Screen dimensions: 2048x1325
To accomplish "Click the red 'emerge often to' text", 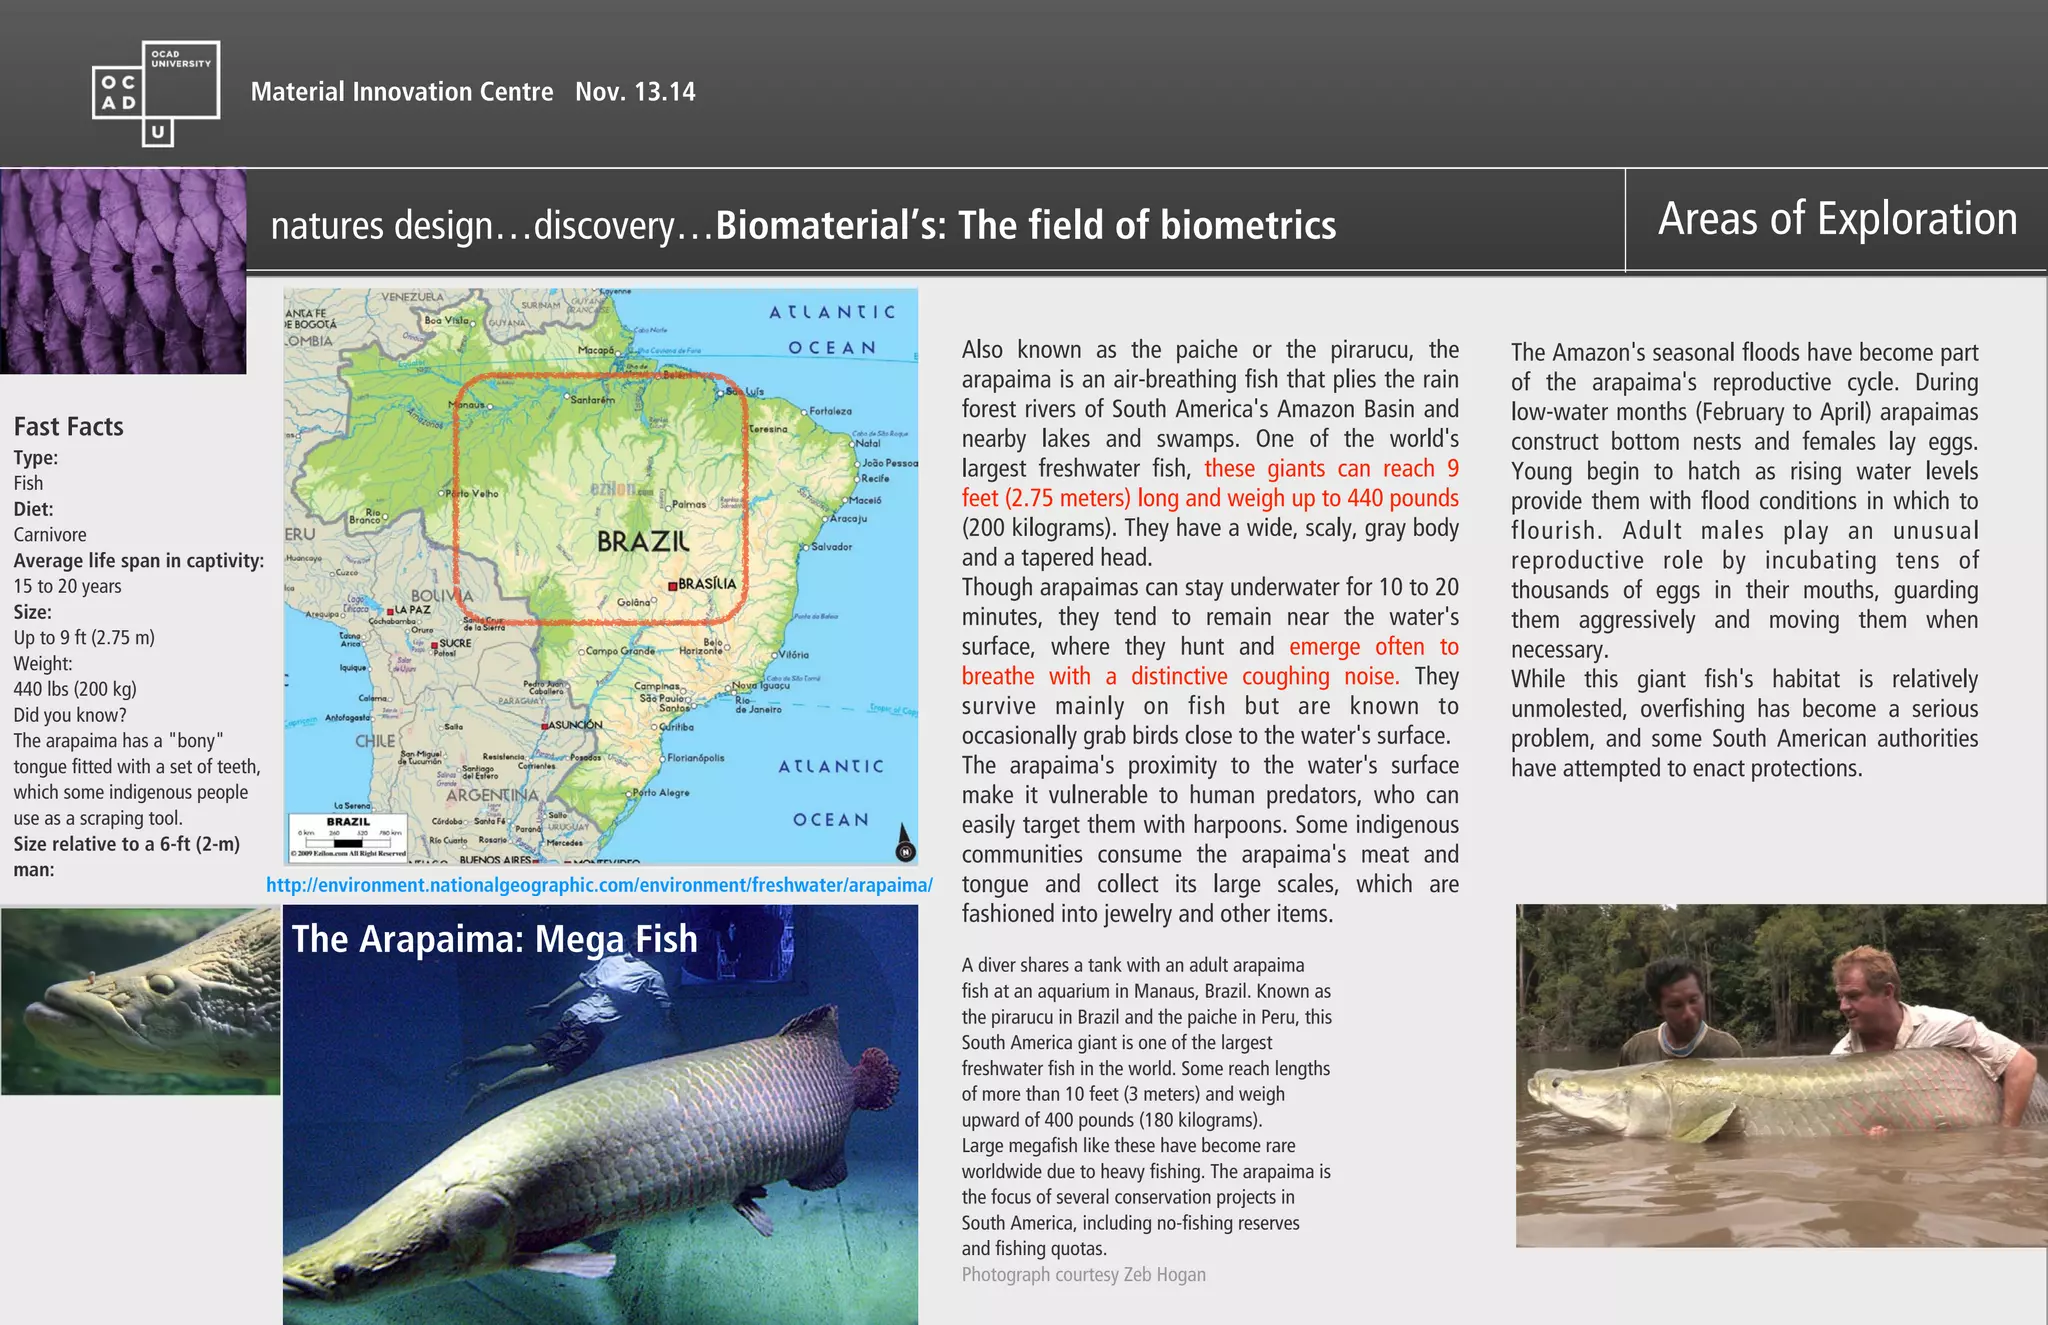I will tap(1374, 647).
